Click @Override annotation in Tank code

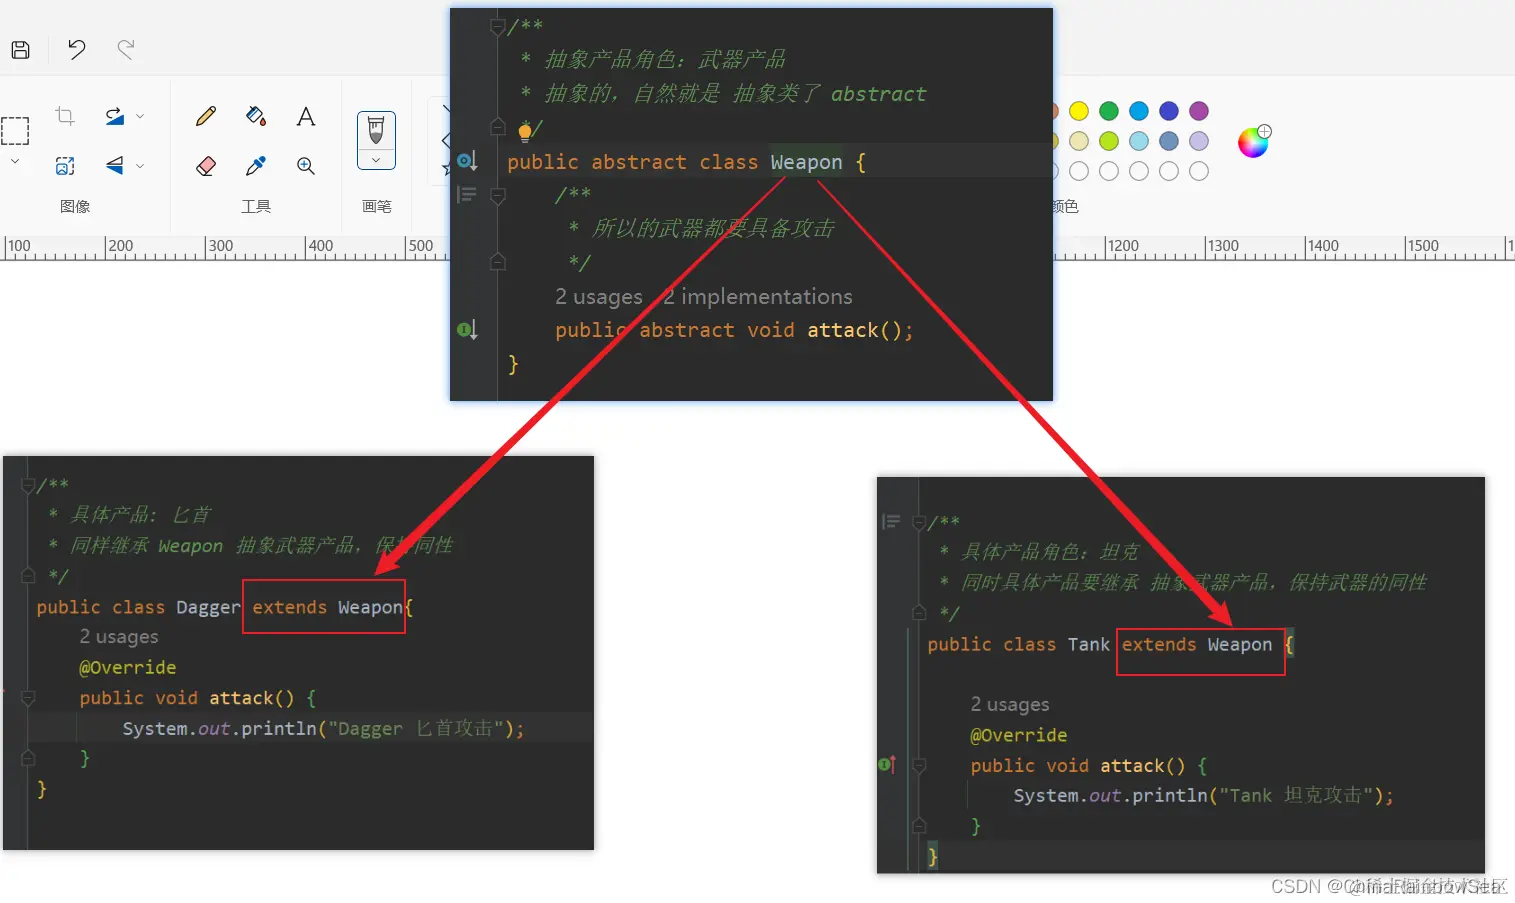point(1019,735)
